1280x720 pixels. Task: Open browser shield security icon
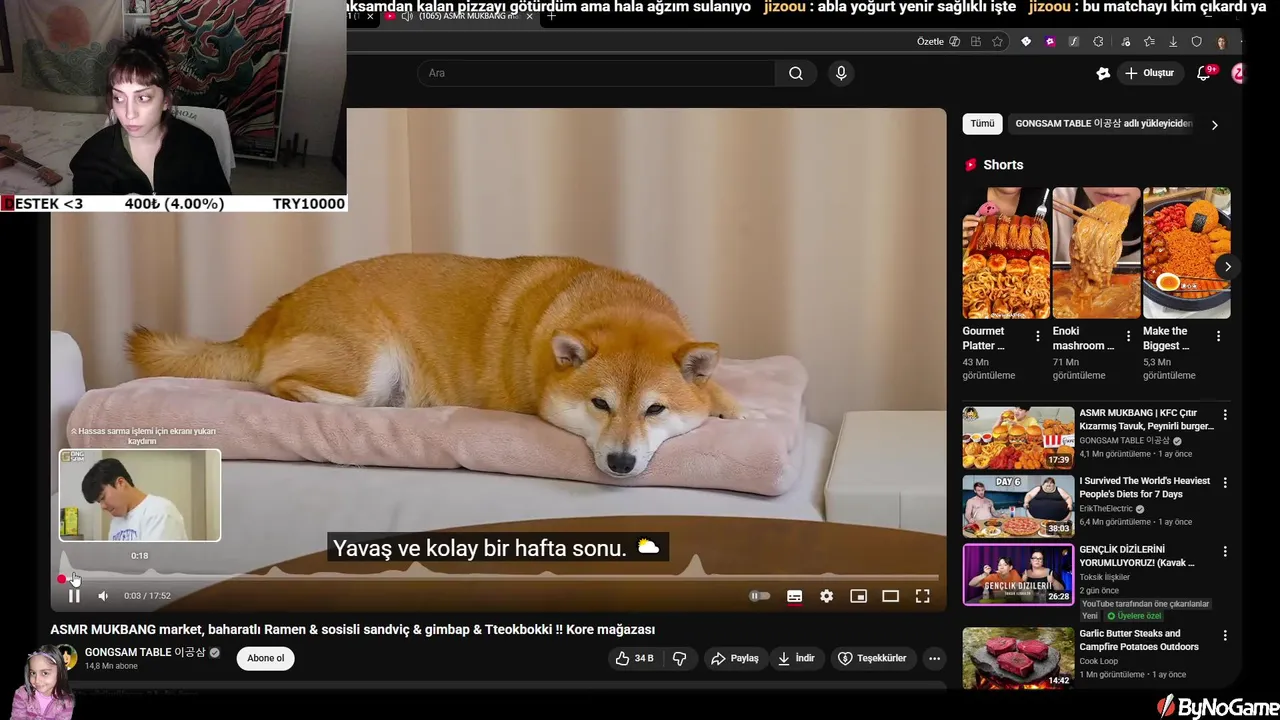pyautogui.click(x=1197, y=42)
